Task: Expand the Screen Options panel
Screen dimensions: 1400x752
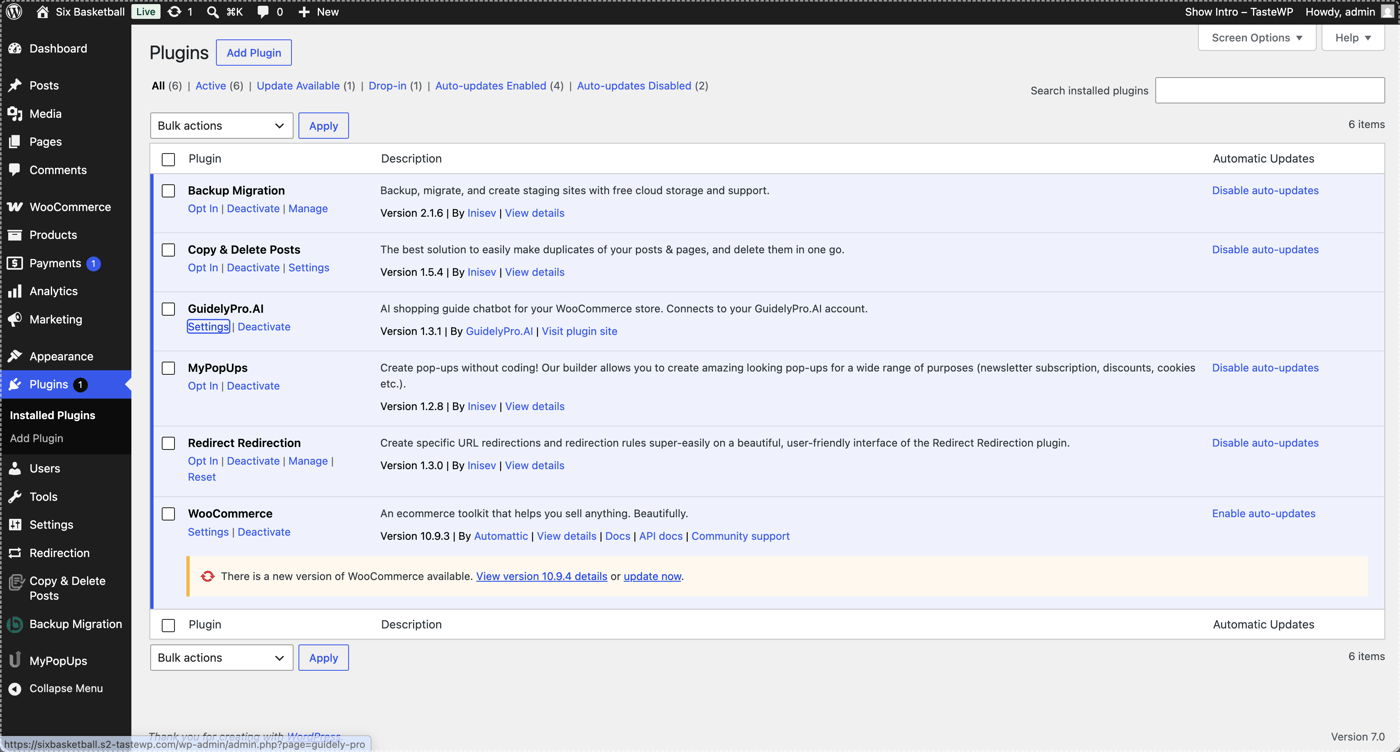Action: pos(1257,38)
